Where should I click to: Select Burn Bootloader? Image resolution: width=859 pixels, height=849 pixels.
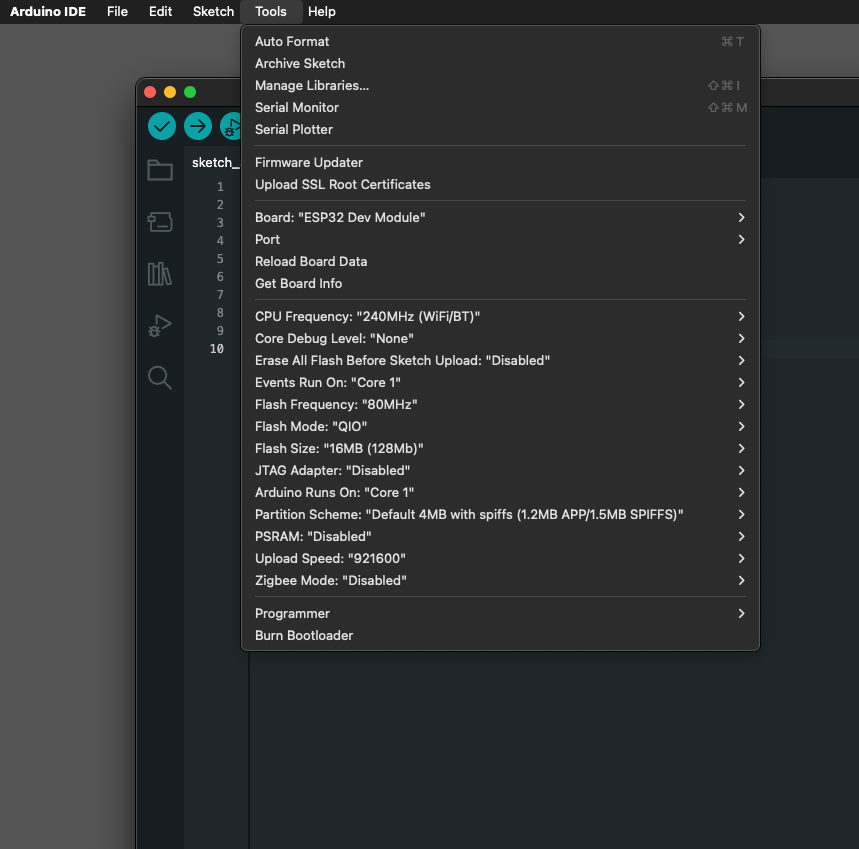500,635
